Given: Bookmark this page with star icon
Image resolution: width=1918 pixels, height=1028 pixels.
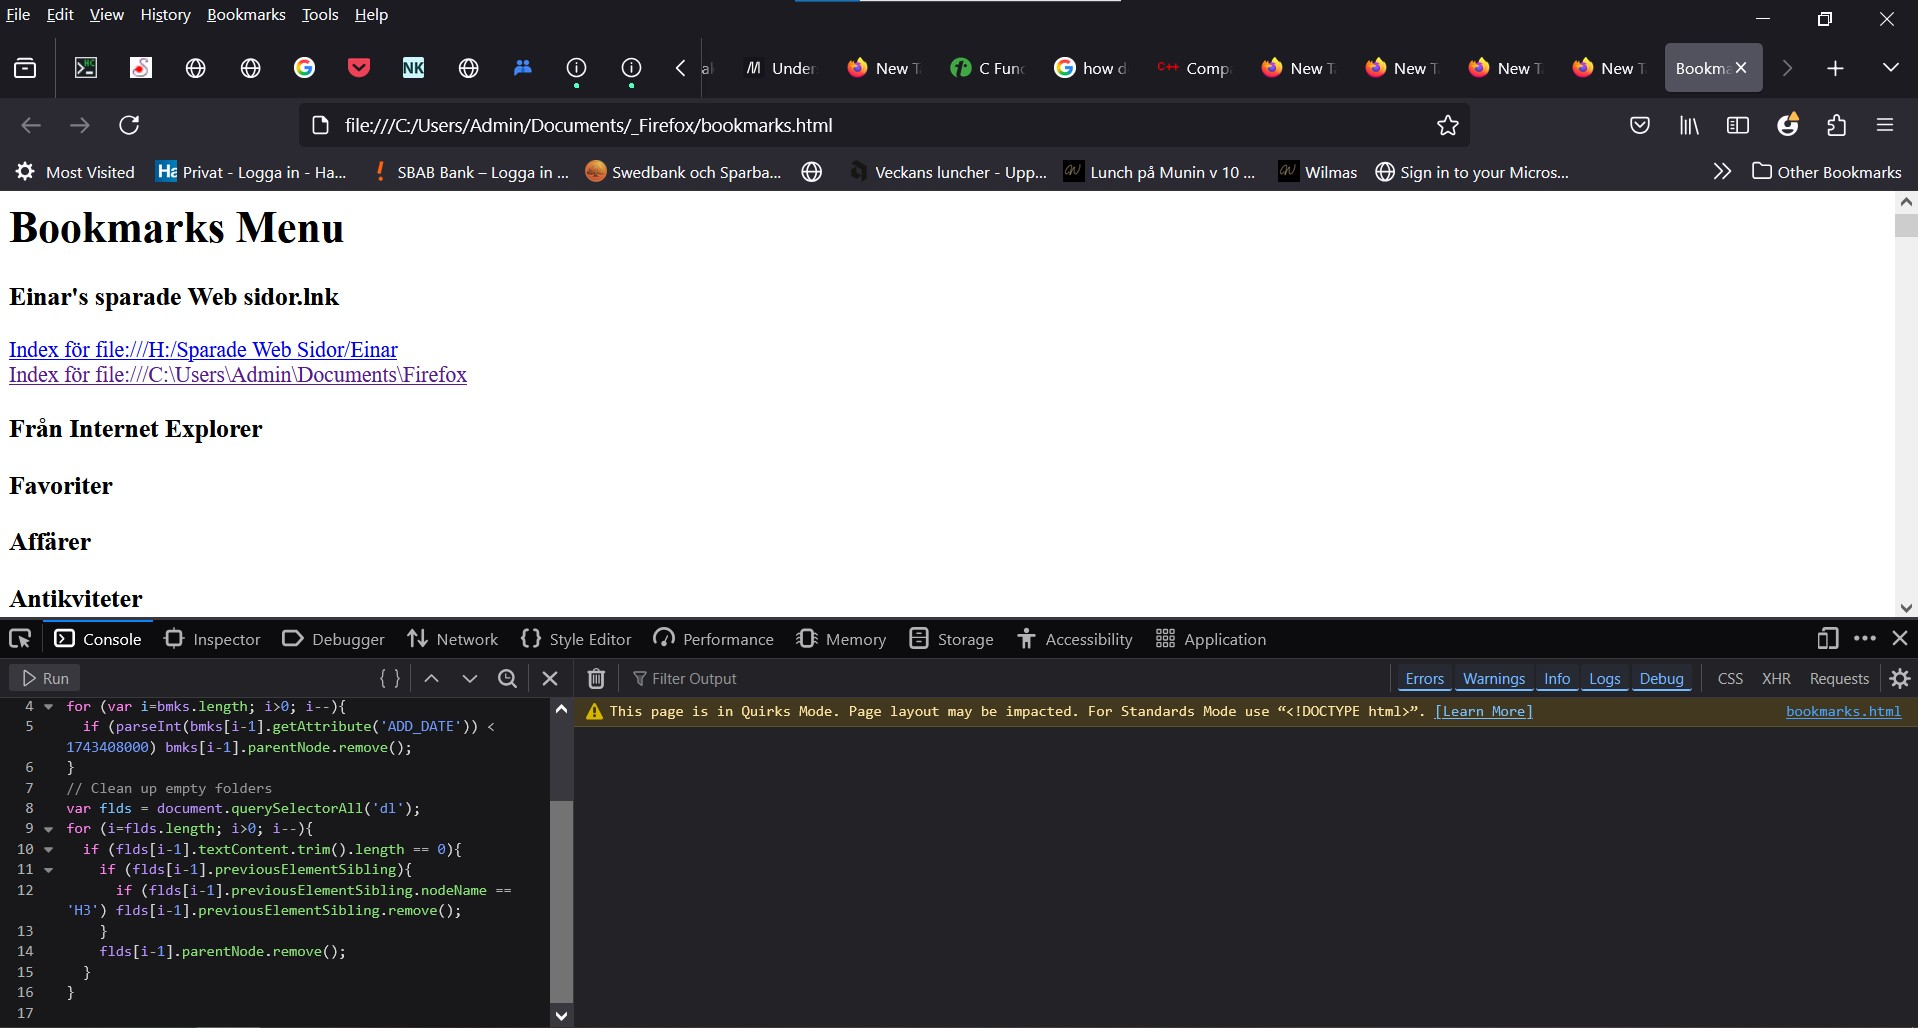Looking at the screenshot, I should (x=1447, y=125).
